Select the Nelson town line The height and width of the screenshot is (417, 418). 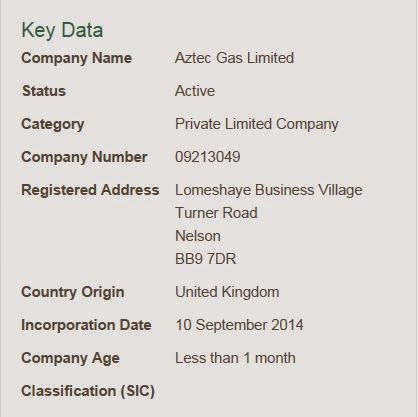[x=198, y=236]
